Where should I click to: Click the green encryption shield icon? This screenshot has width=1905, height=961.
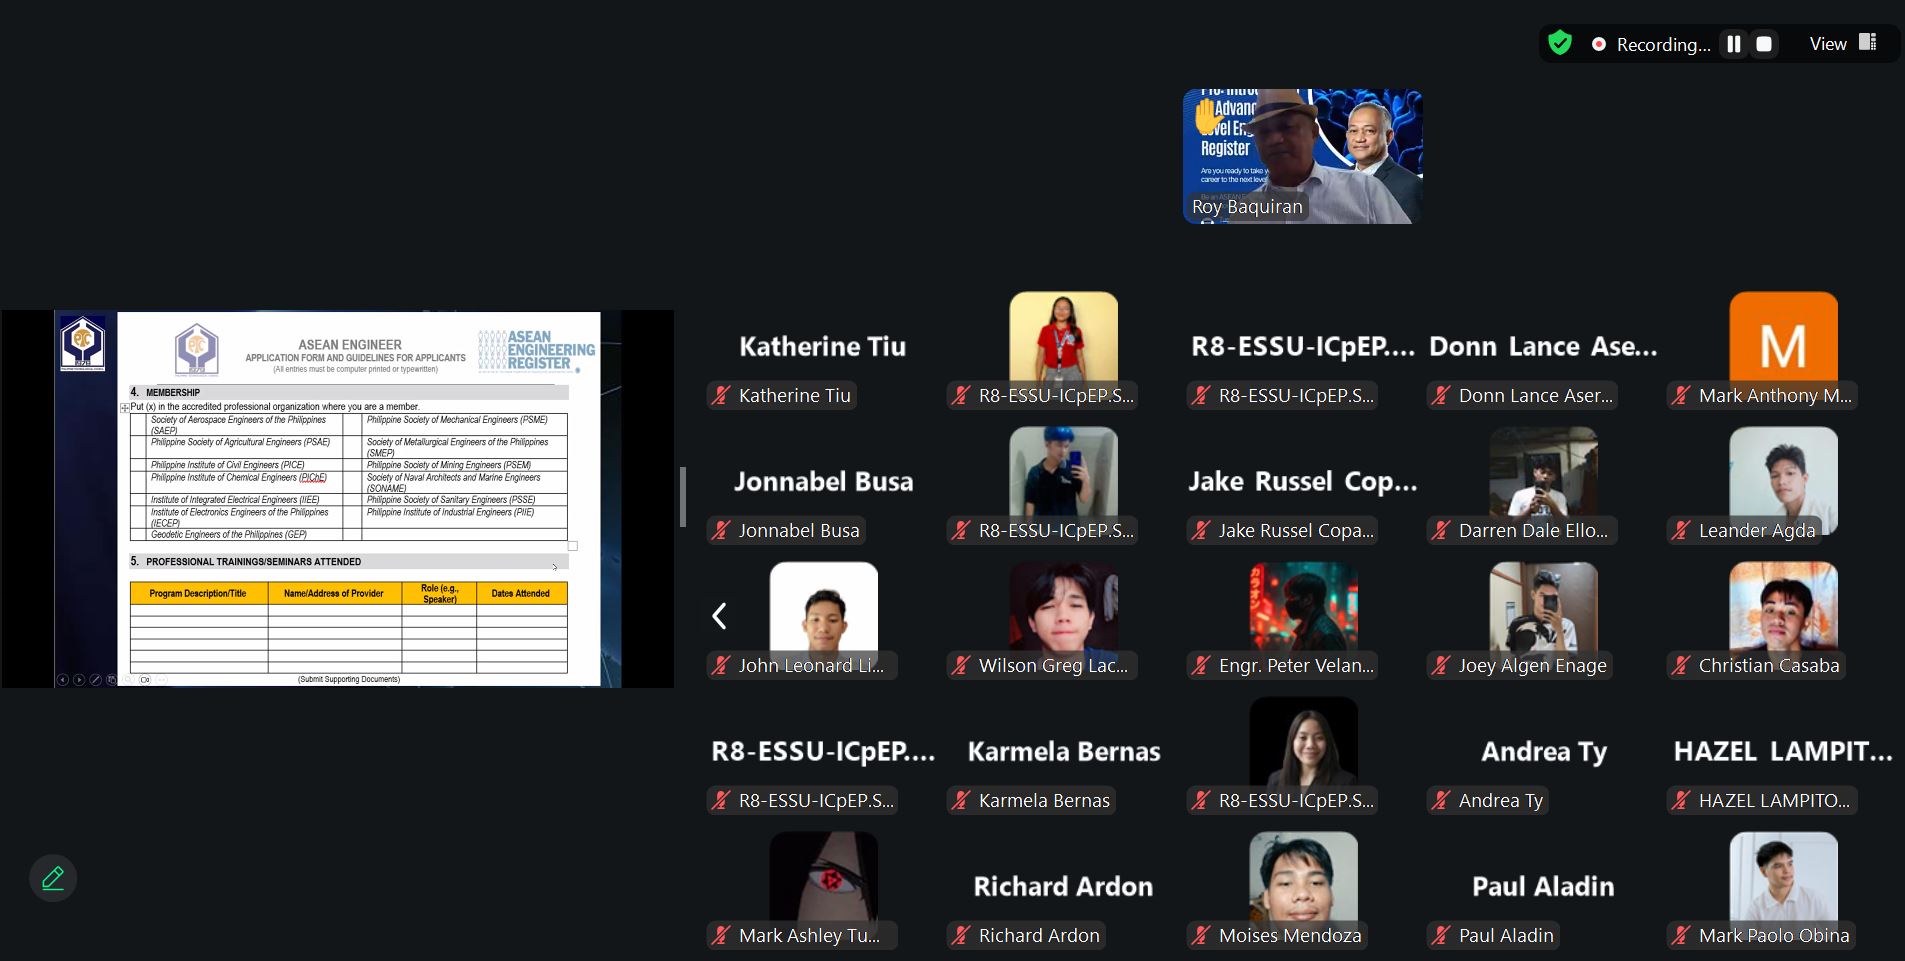[1559, 43]
